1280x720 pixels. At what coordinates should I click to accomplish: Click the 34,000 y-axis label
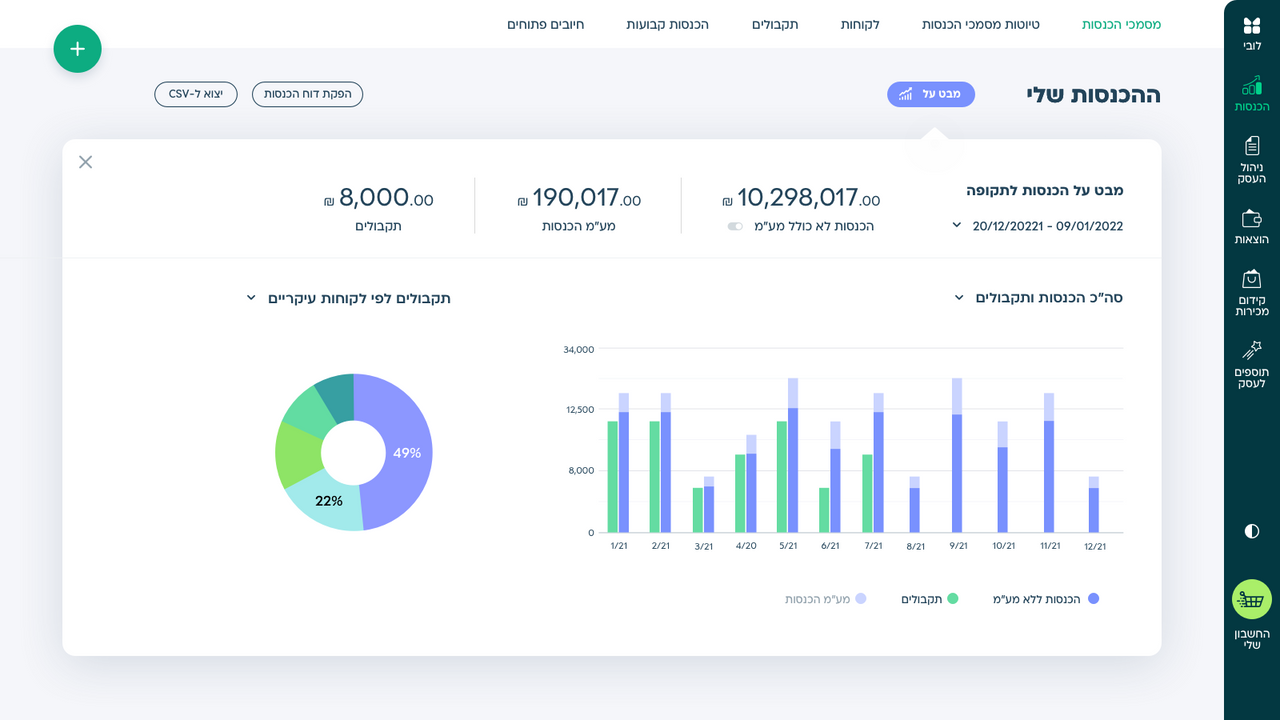(x=579, y=349)
